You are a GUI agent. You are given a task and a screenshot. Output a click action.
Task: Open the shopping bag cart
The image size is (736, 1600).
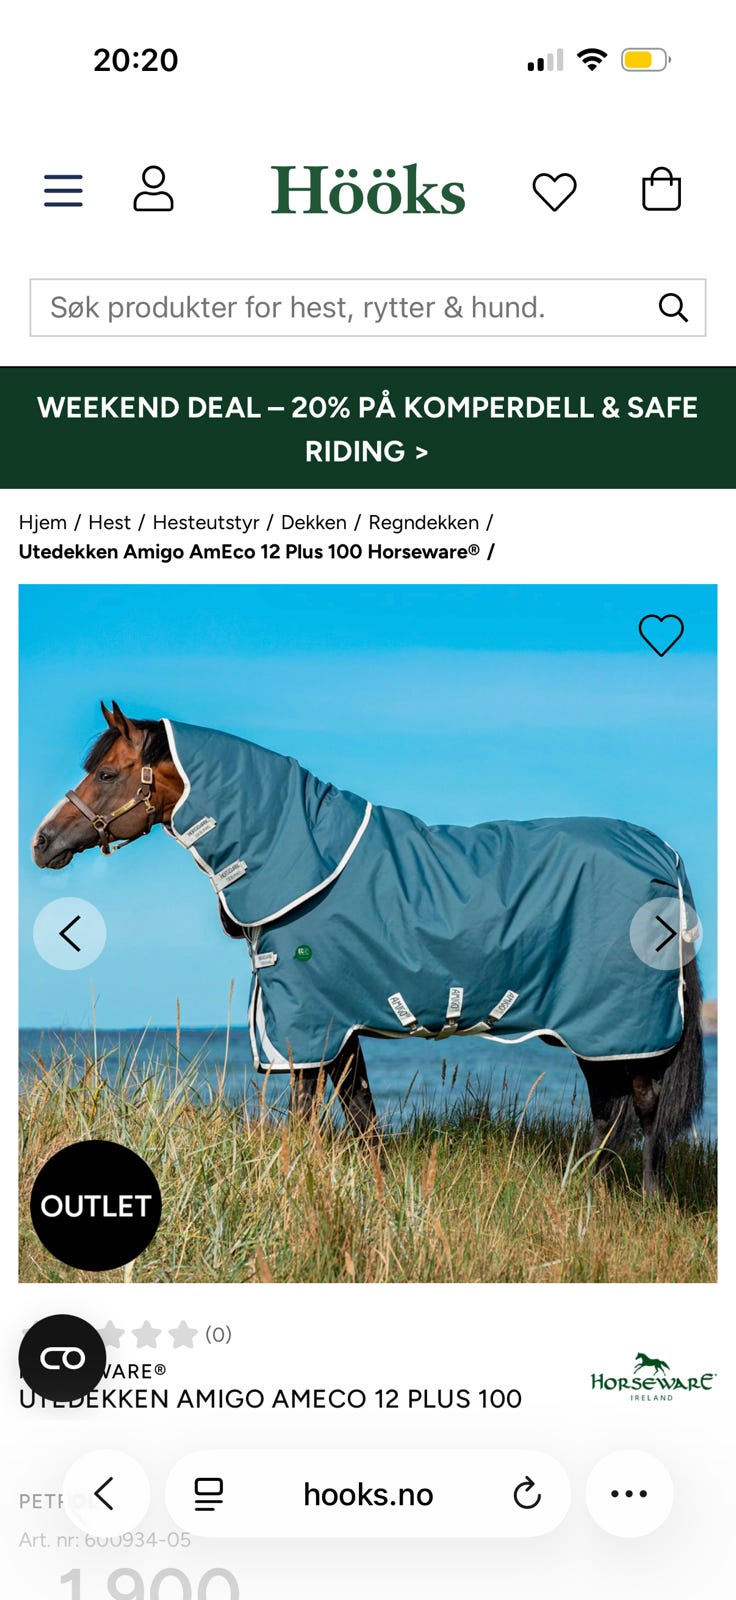(661, 189)
